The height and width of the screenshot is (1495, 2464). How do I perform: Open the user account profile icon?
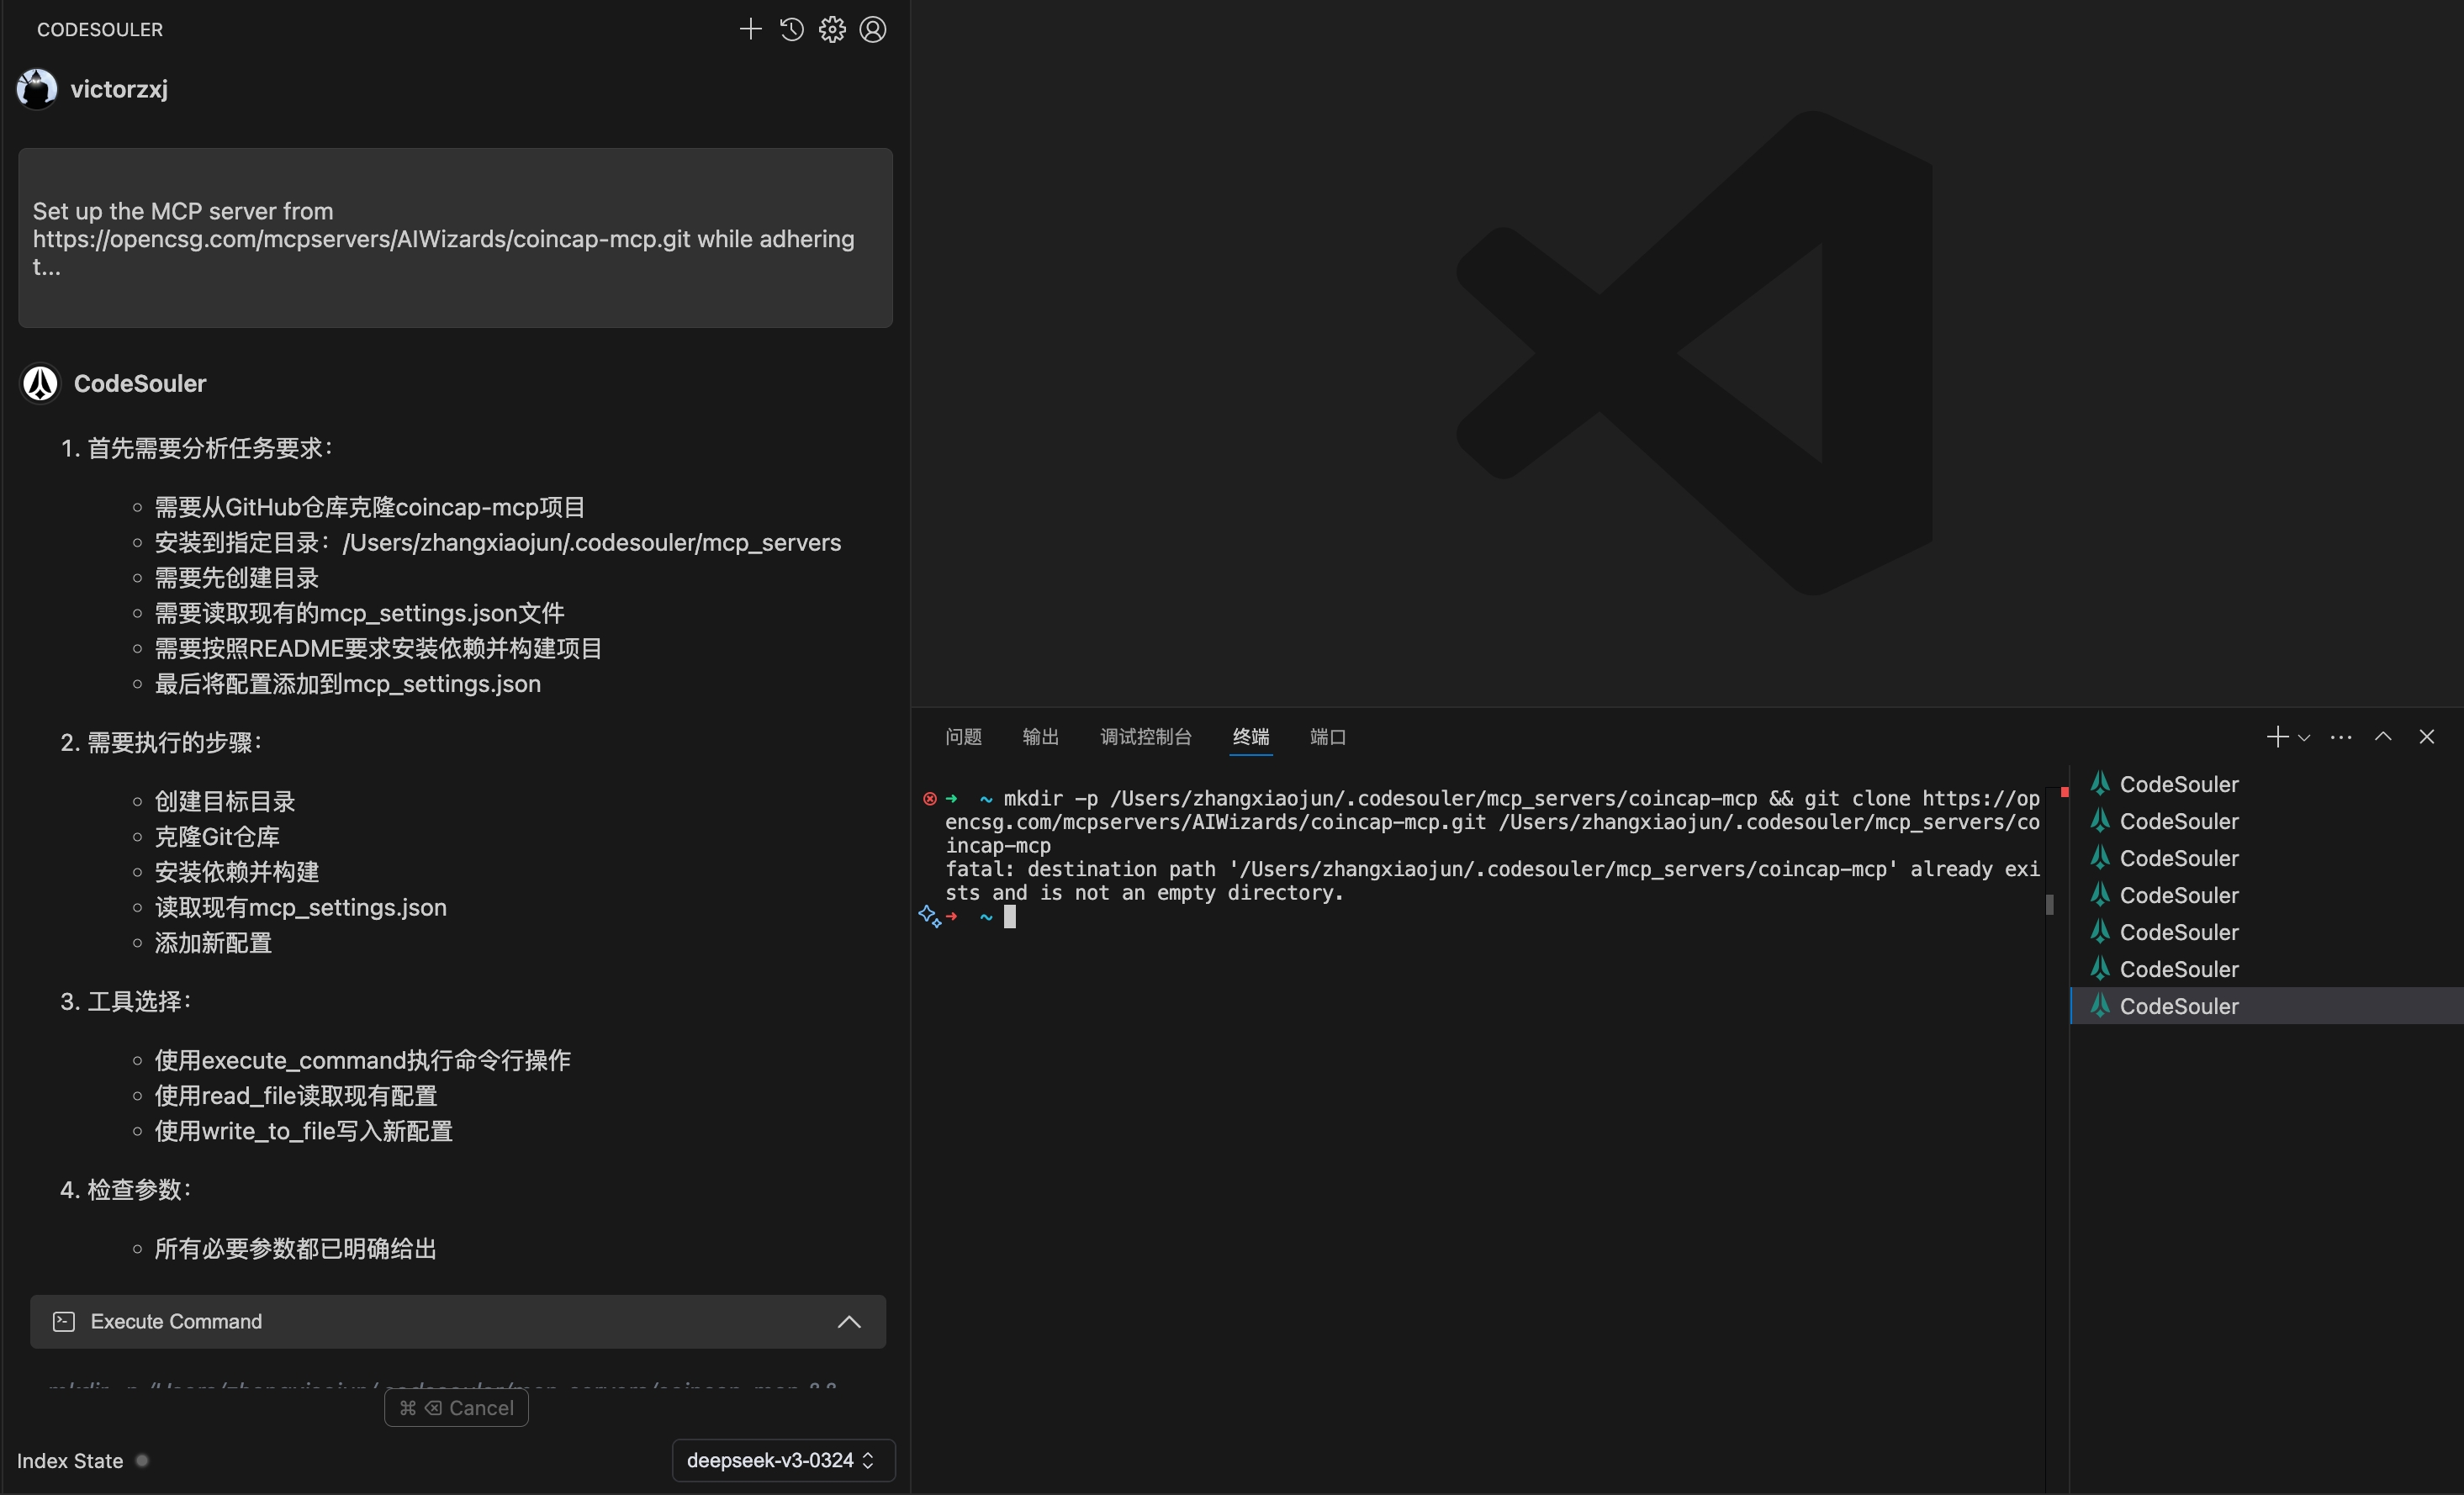(873, 29)
